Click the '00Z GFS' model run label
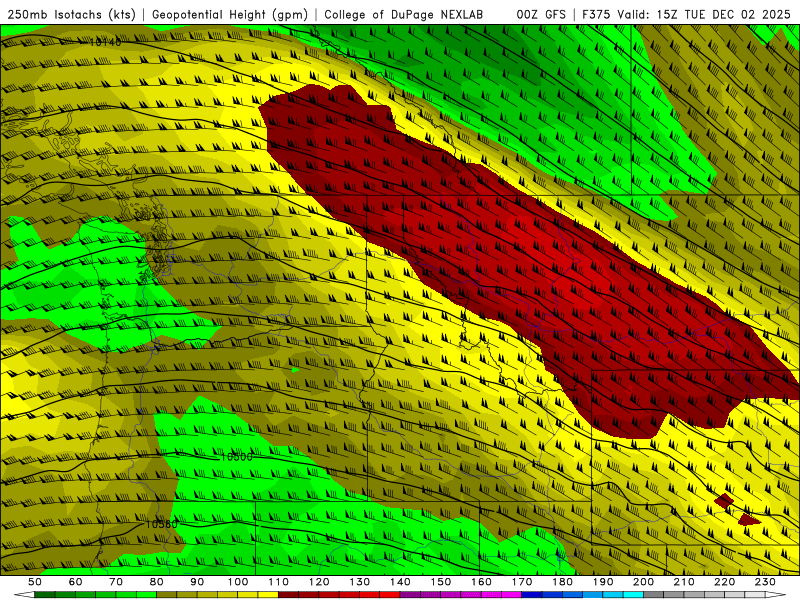The image size is (800, 600). 541,15
